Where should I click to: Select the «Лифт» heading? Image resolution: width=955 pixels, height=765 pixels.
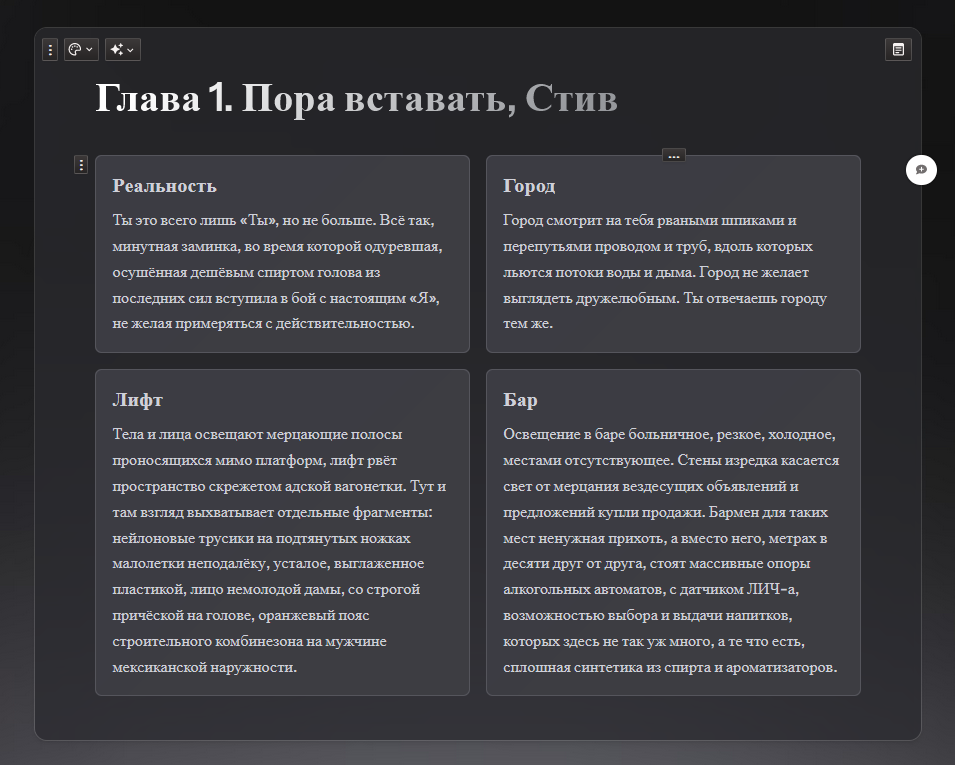click(137, 400)
